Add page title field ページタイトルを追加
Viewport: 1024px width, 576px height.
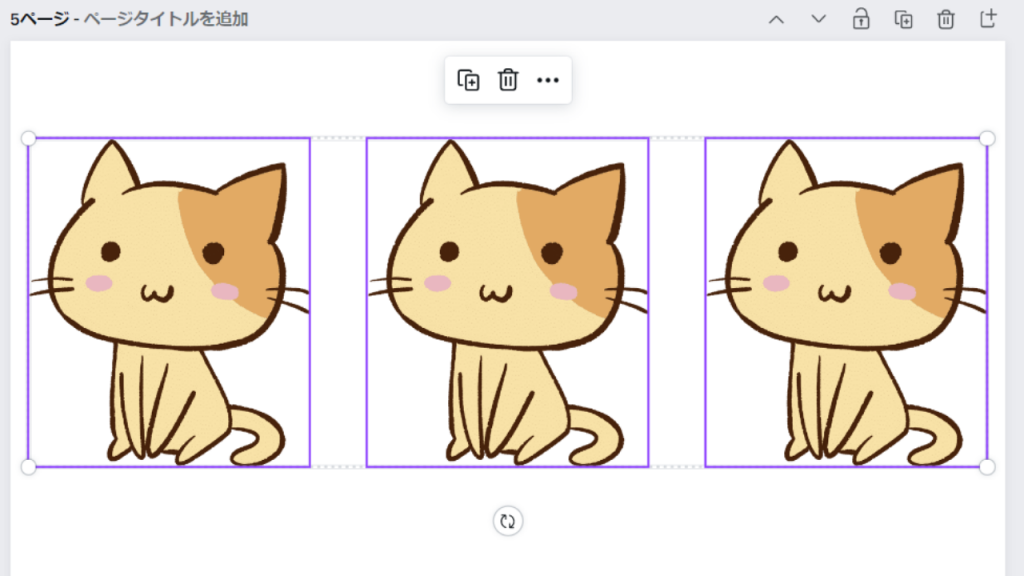pos(166,19)
